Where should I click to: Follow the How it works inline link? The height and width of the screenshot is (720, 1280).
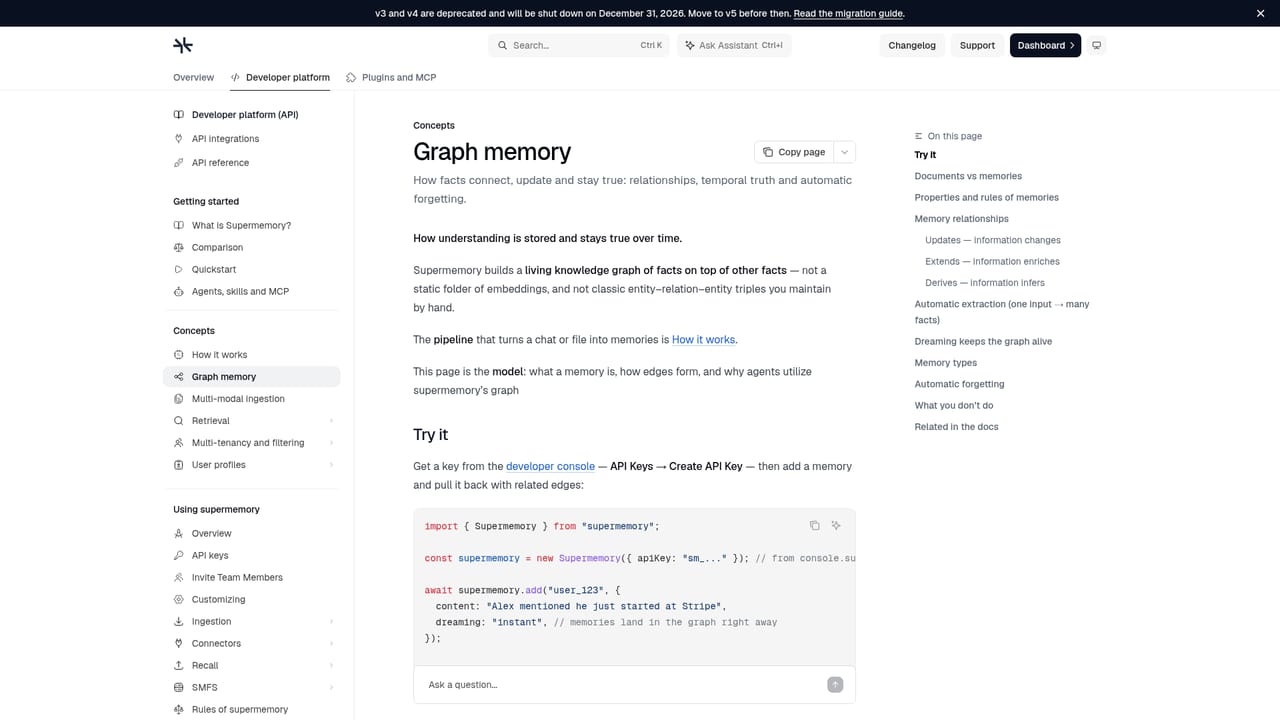[x=704, y=340]
